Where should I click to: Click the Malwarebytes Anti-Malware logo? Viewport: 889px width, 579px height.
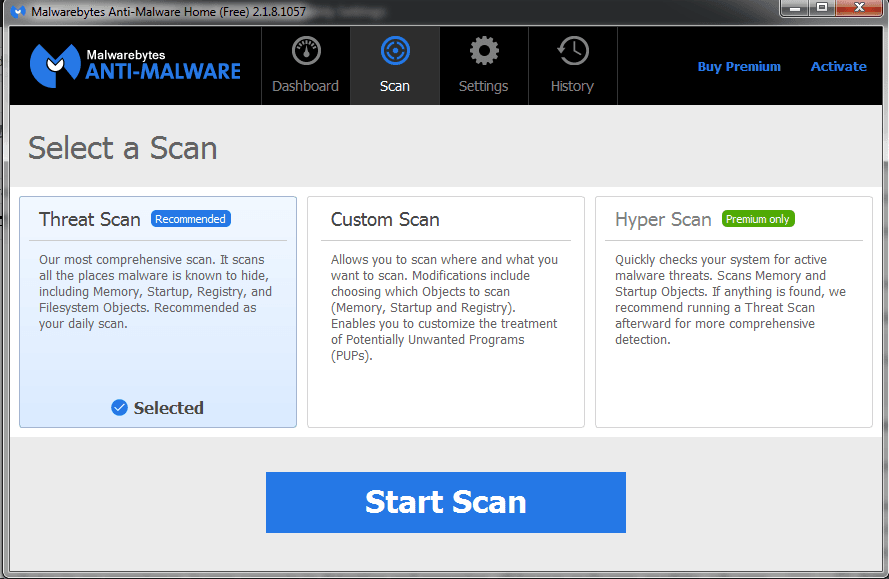pos(135,66)
